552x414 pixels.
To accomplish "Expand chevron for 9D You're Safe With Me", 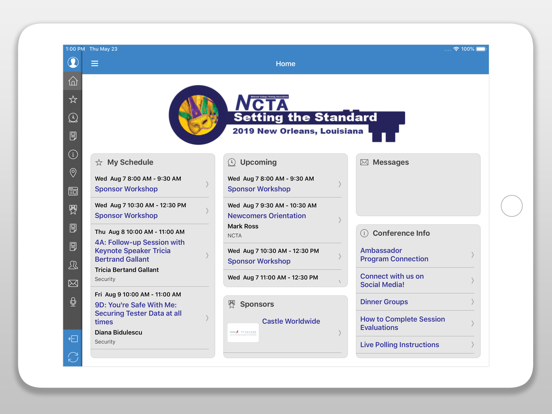I will [207, 318].
